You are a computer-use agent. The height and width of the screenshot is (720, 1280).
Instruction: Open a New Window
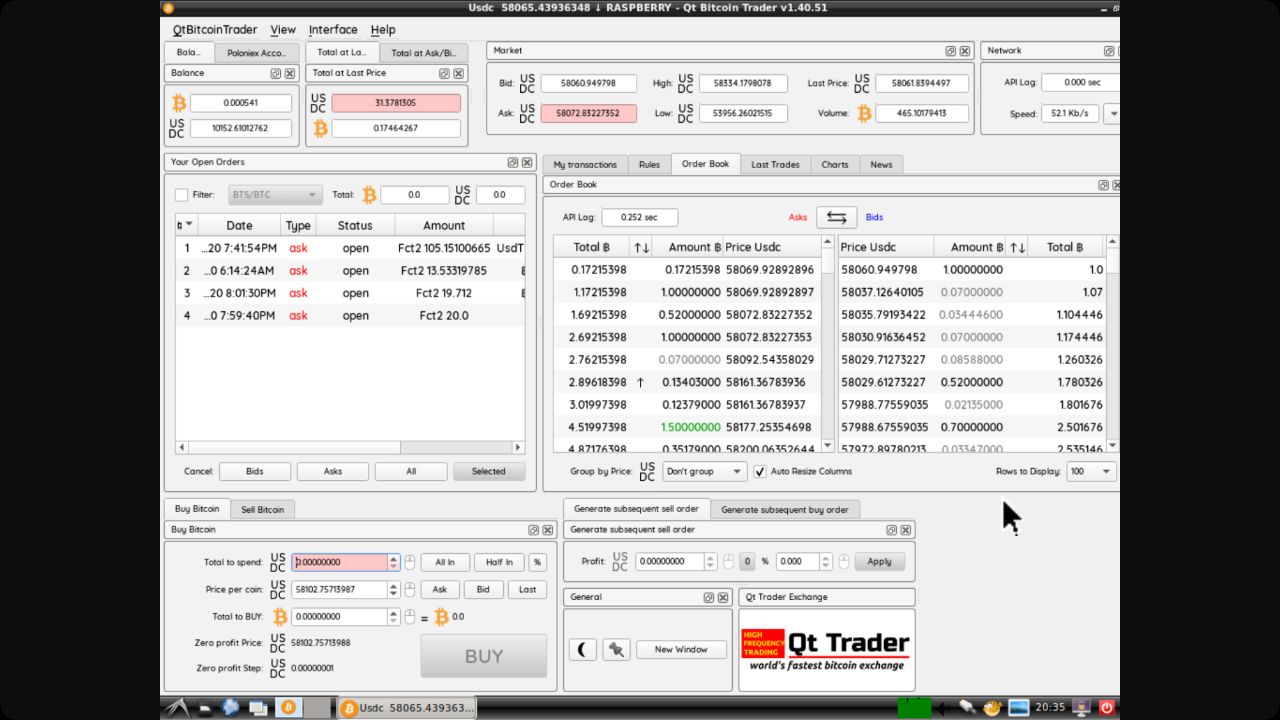click(681, 650)
